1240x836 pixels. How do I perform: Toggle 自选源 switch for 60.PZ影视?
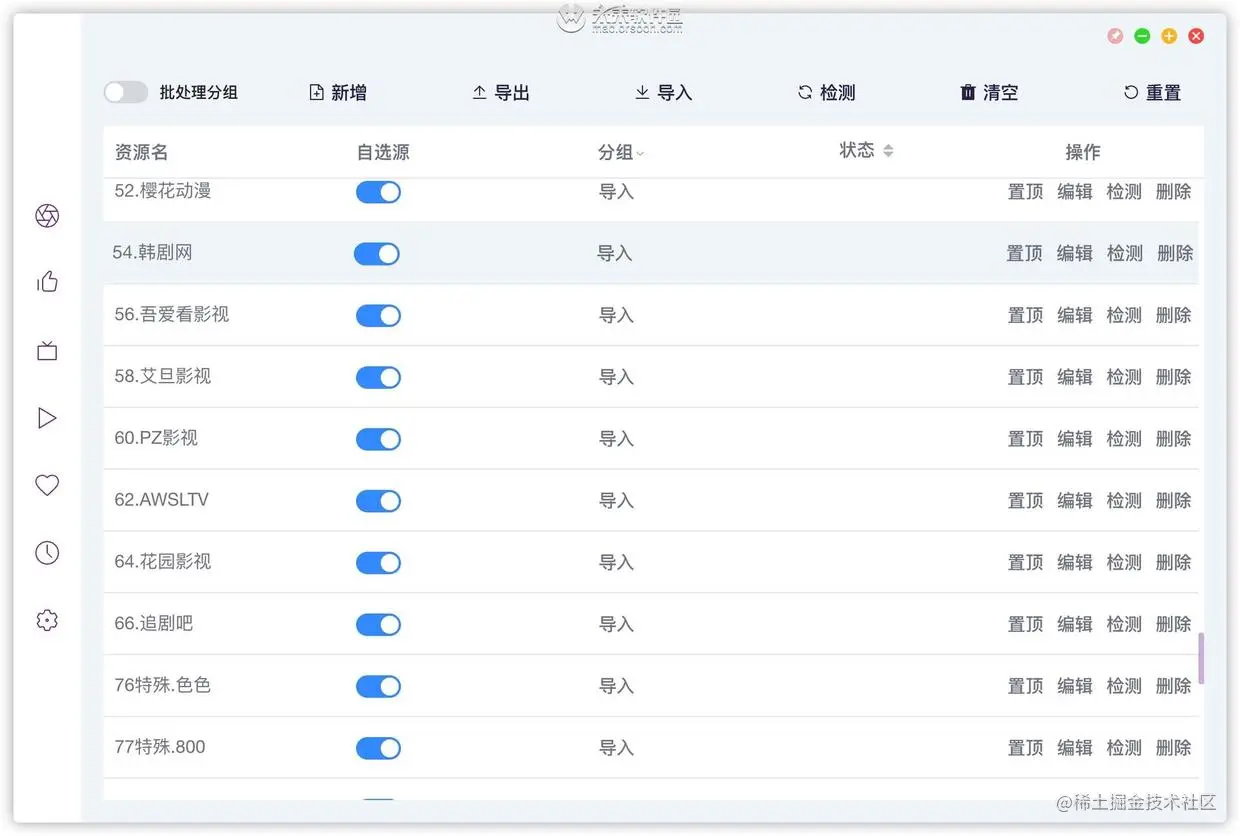click(x=378, y=439)
